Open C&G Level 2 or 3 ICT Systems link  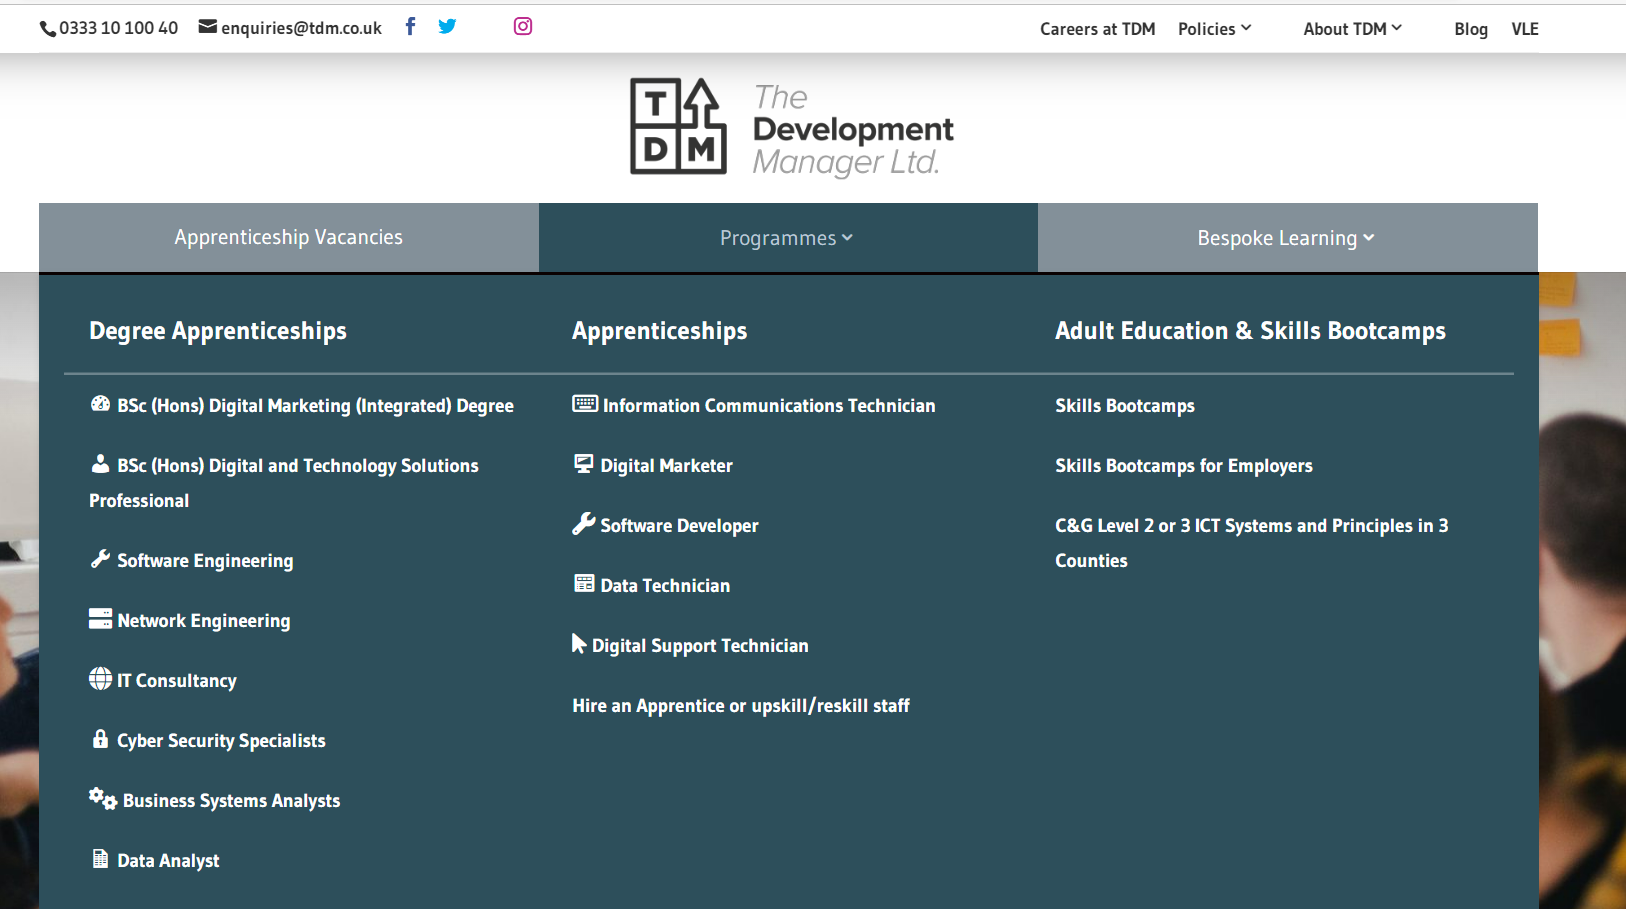(1252, 543)
